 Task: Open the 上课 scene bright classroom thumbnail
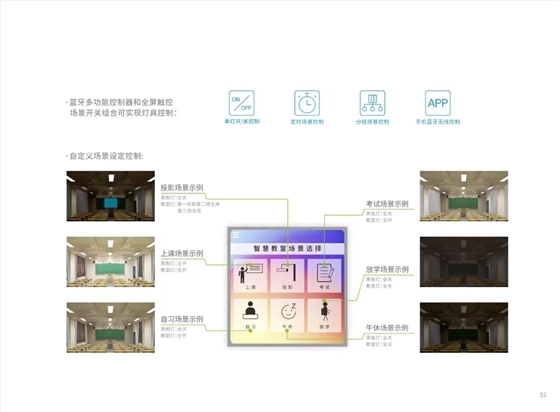(111, 262)
